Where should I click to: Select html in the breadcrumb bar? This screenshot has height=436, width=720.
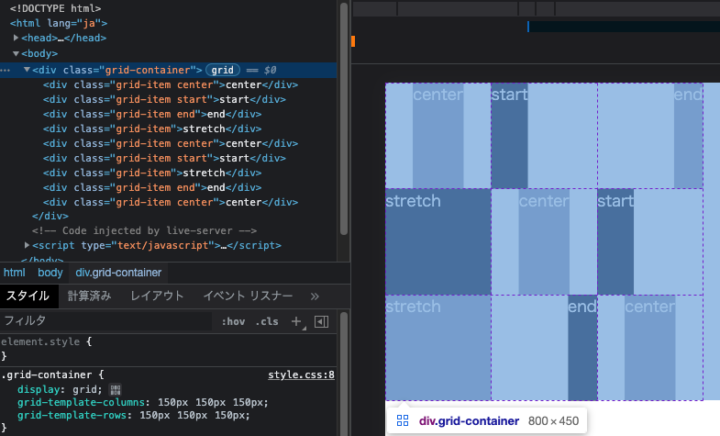(x=14, y=273)
